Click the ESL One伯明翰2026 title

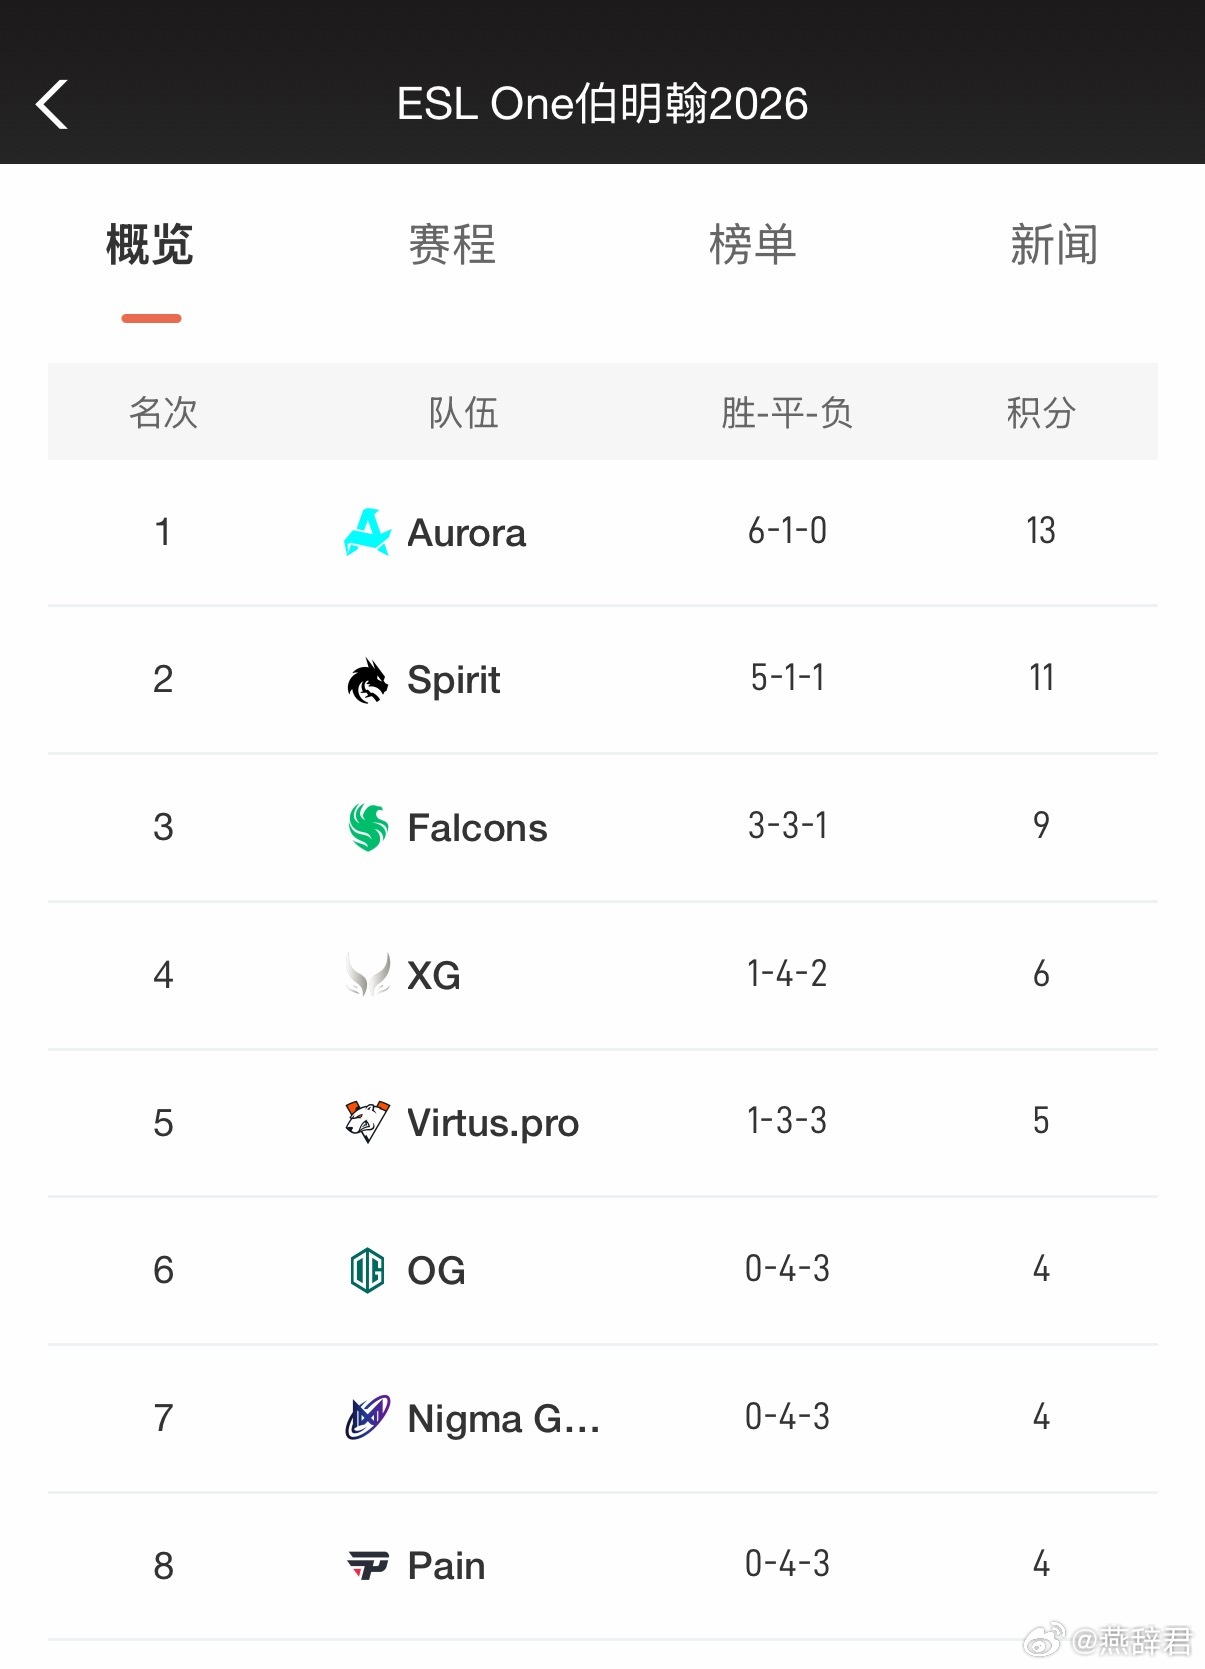coord(602,104)
